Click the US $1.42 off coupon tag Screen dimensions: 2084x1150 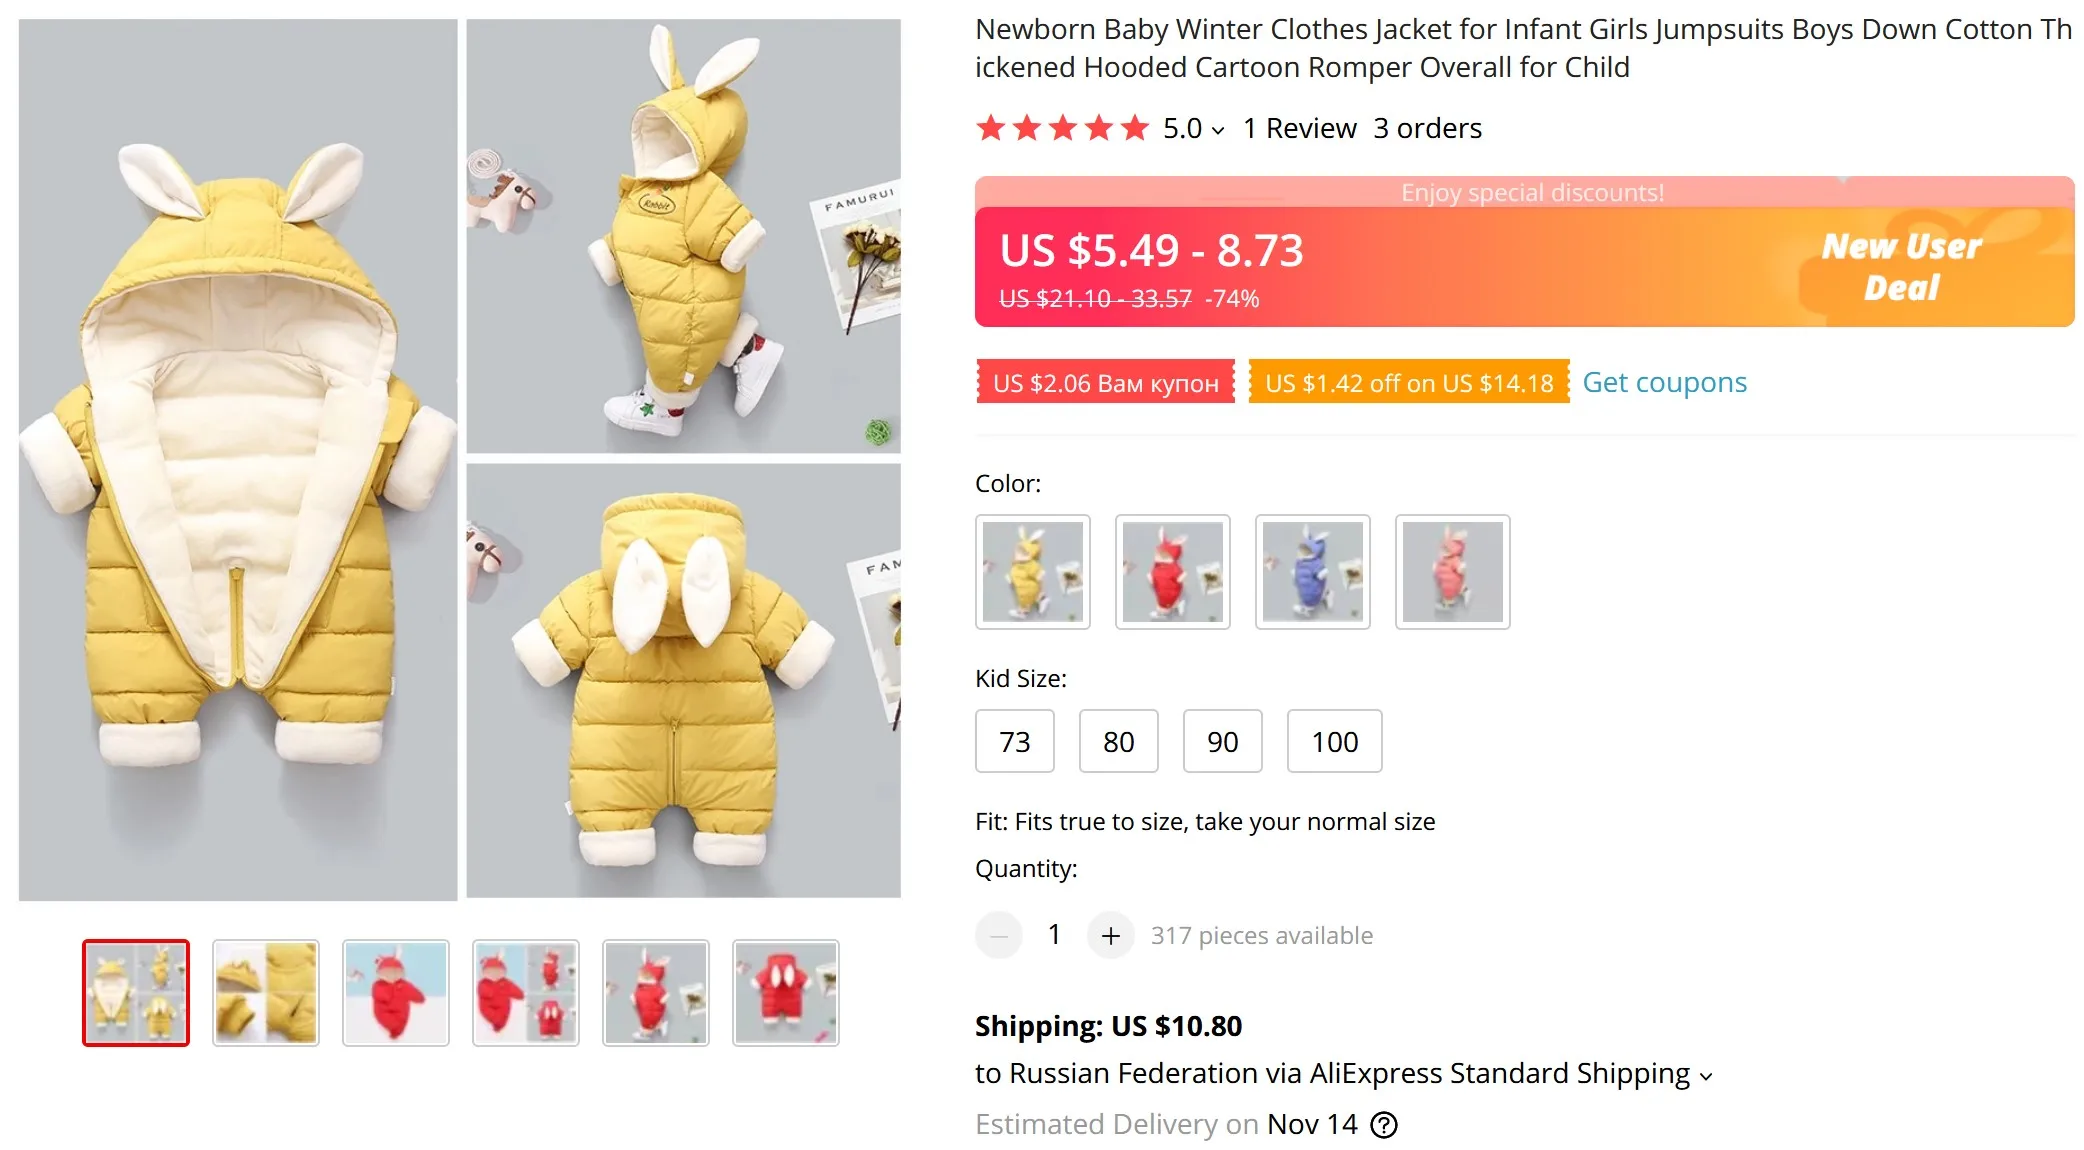click(x=1408, y=382)
